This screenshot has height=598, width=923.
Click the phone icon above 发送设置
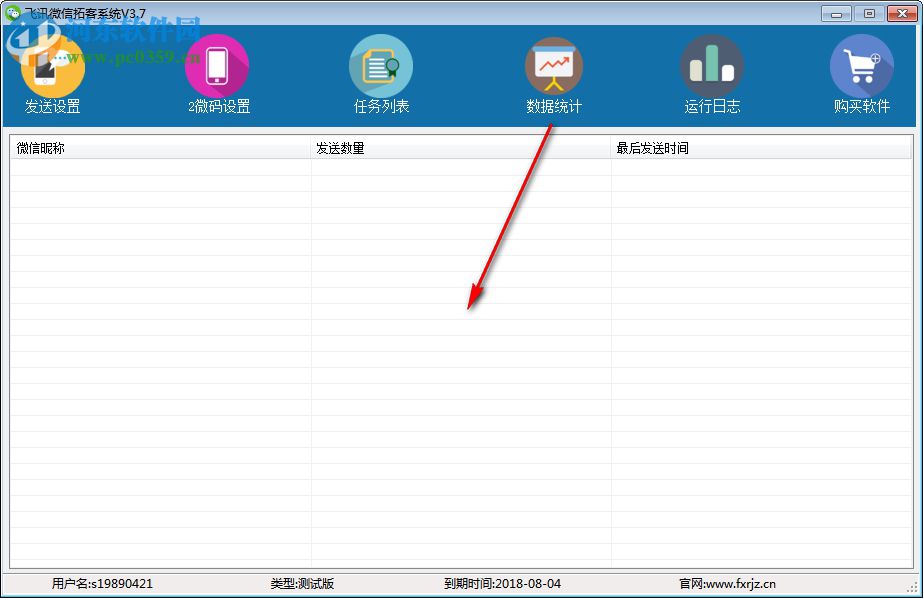(51, 66)
